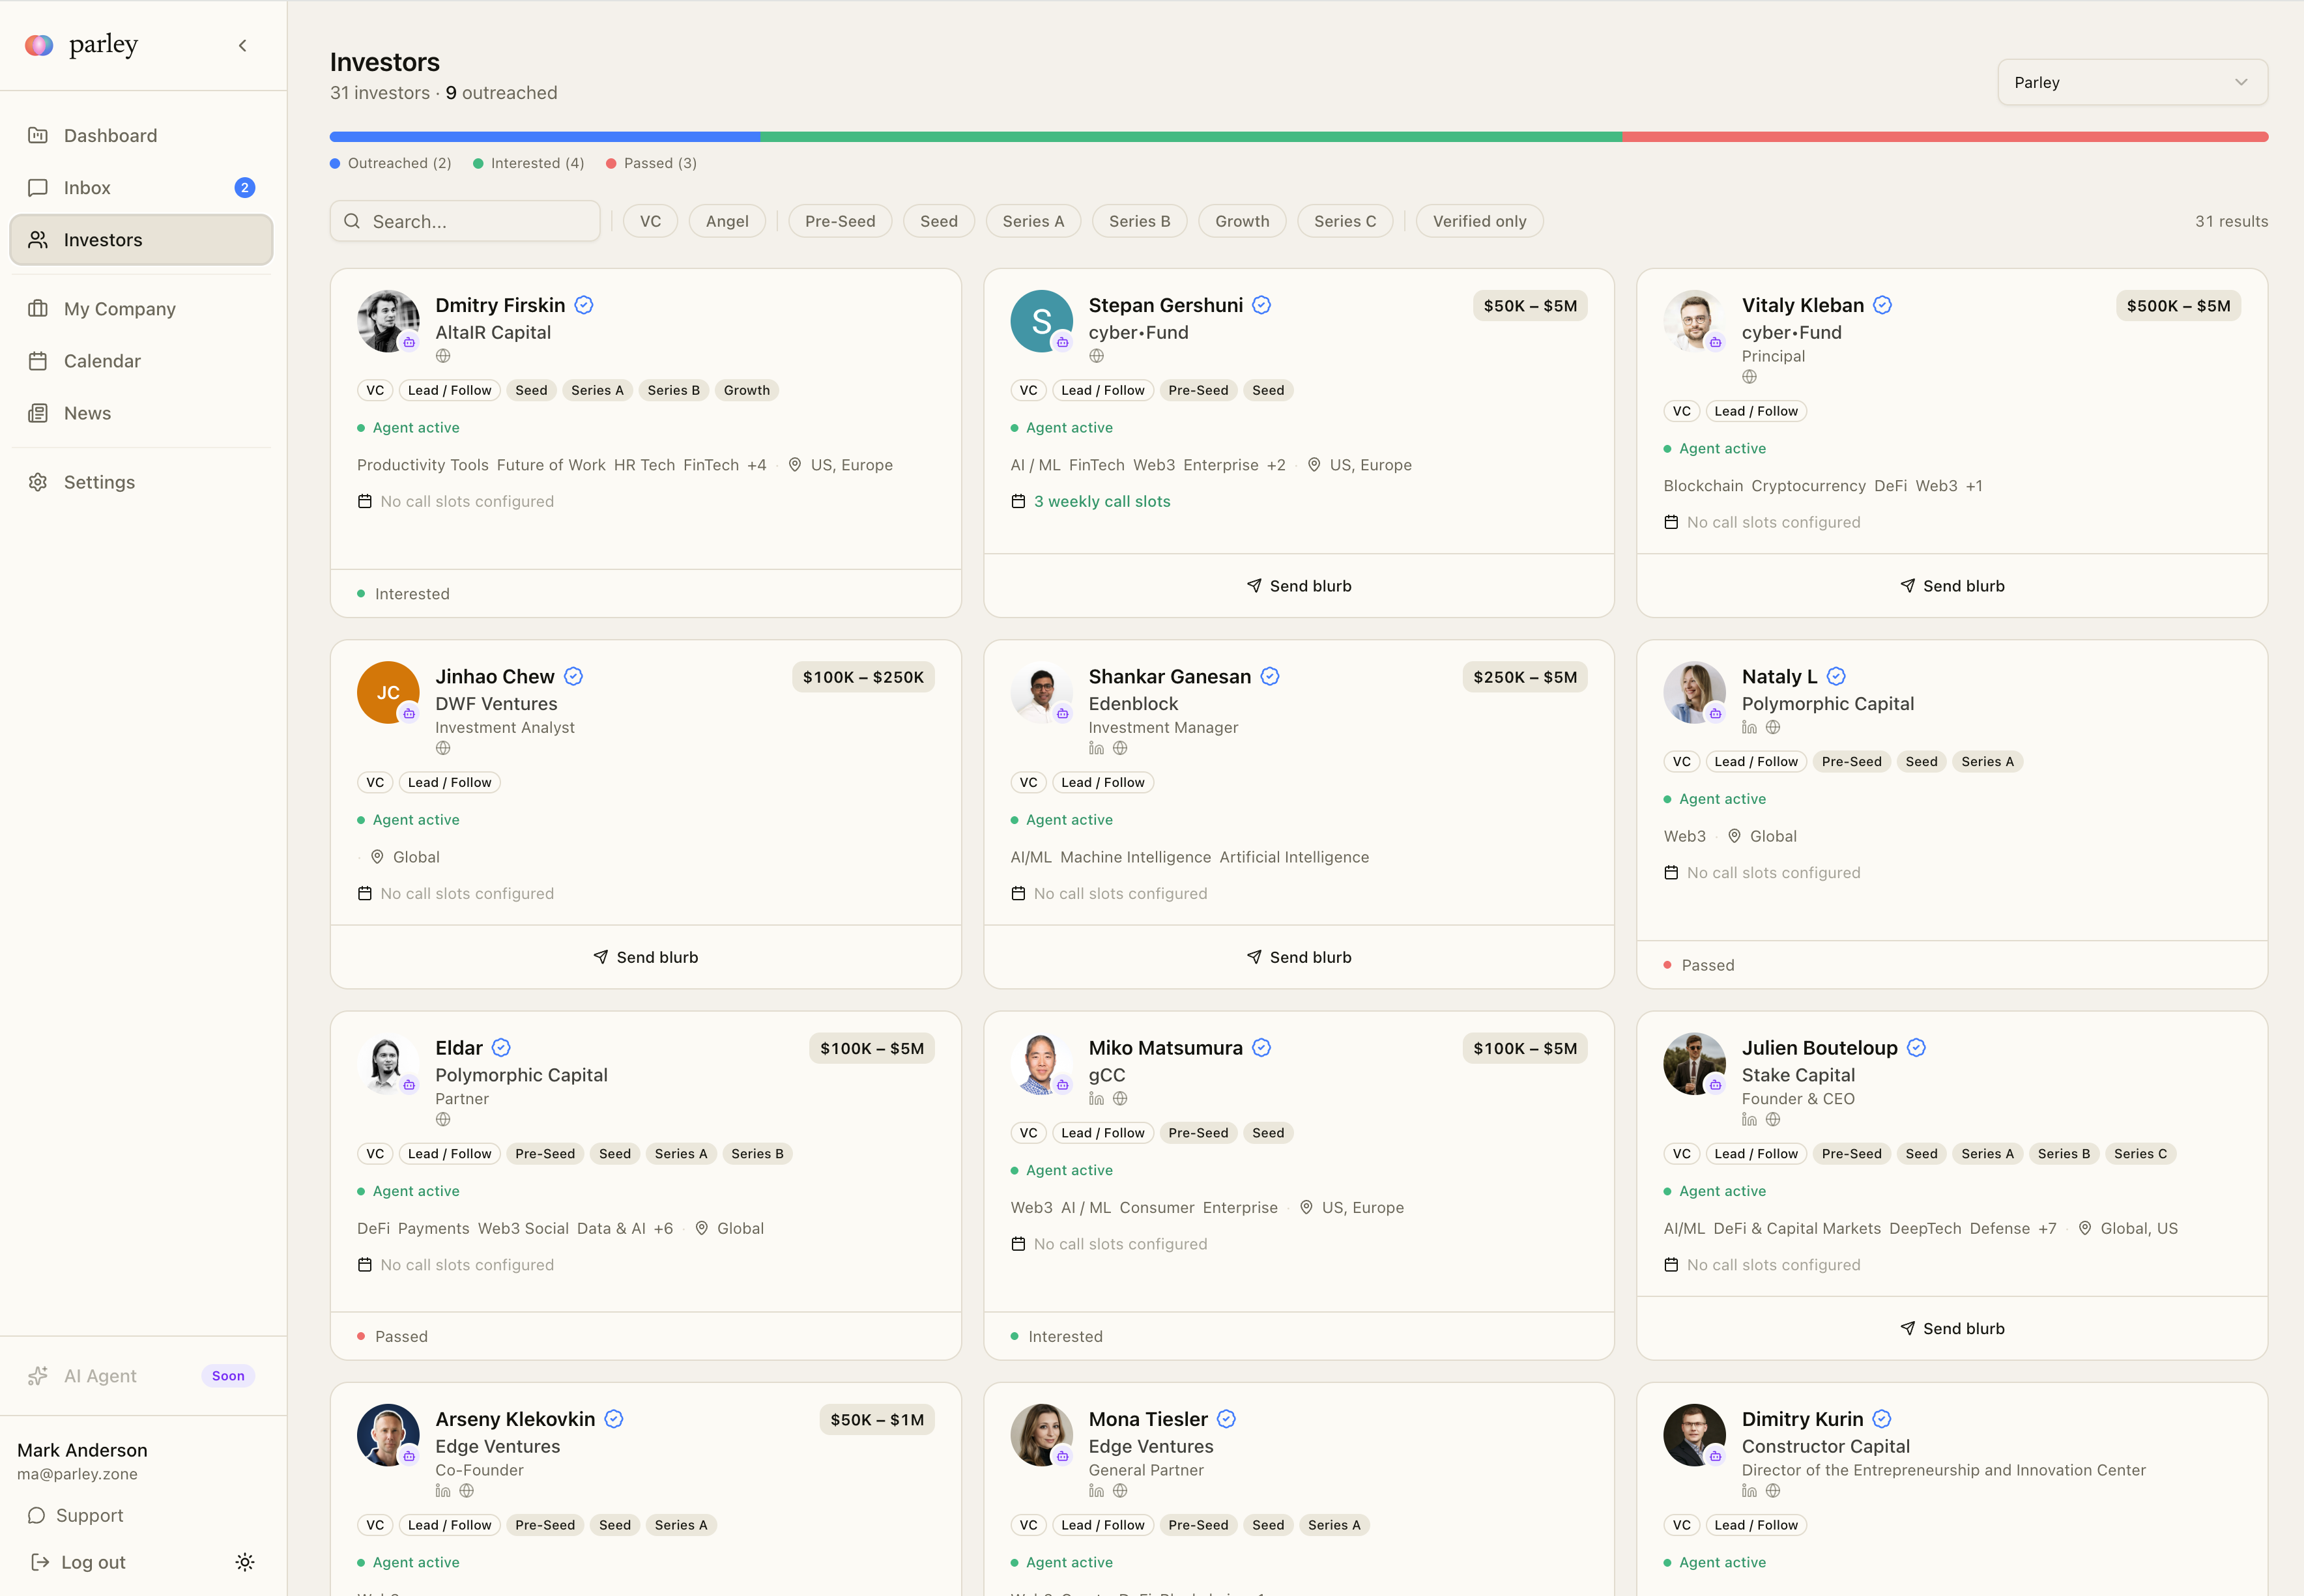
Task: Click the search magnifier icon
Action: coord(352,221)
